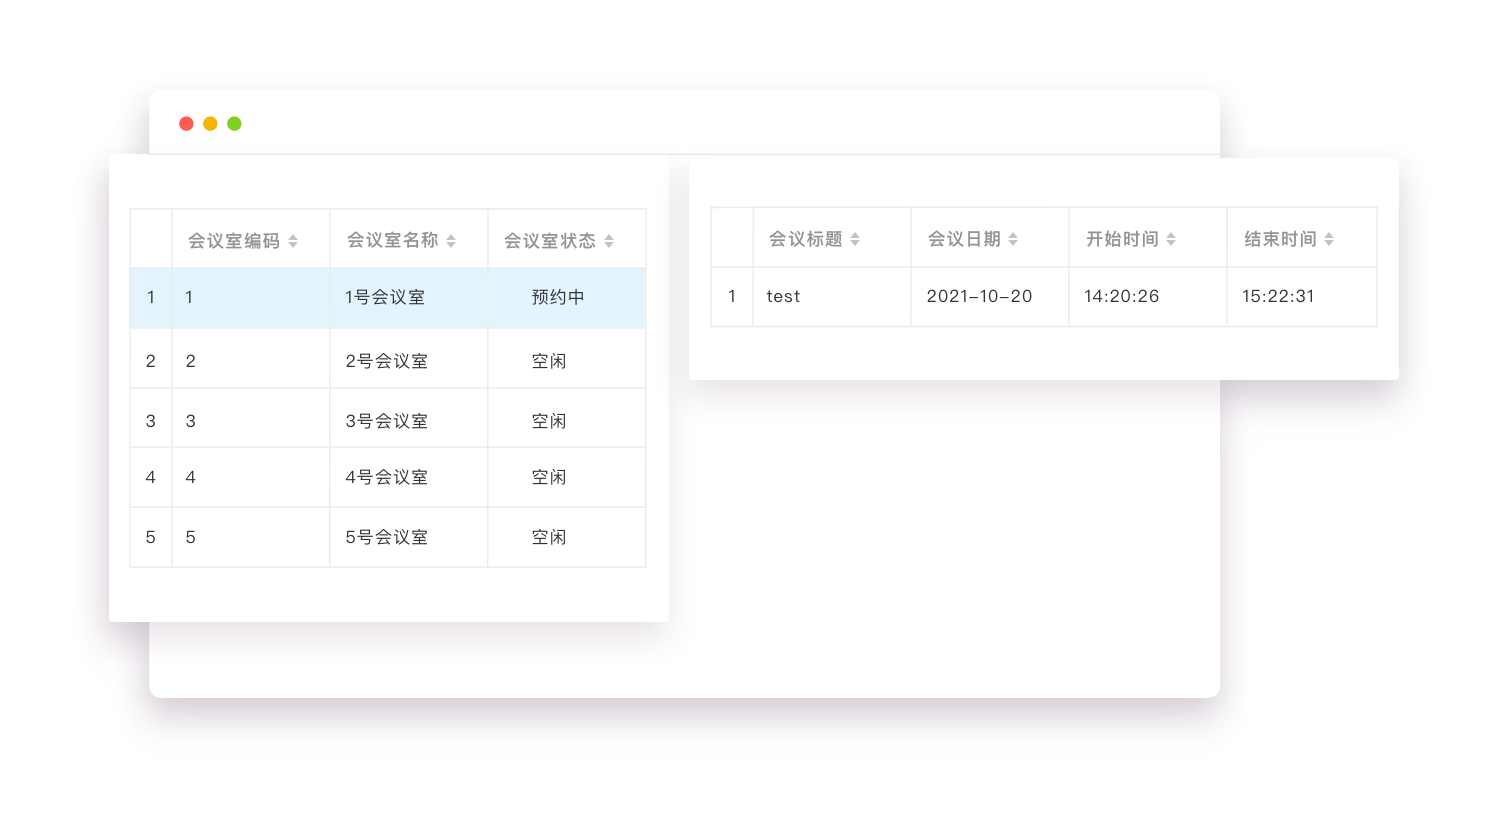Viewport: 1504px width, 820px height.
Task: Click room code cell in 2号会议室 row
Action: pyautogui.click(x=251, y=359)
